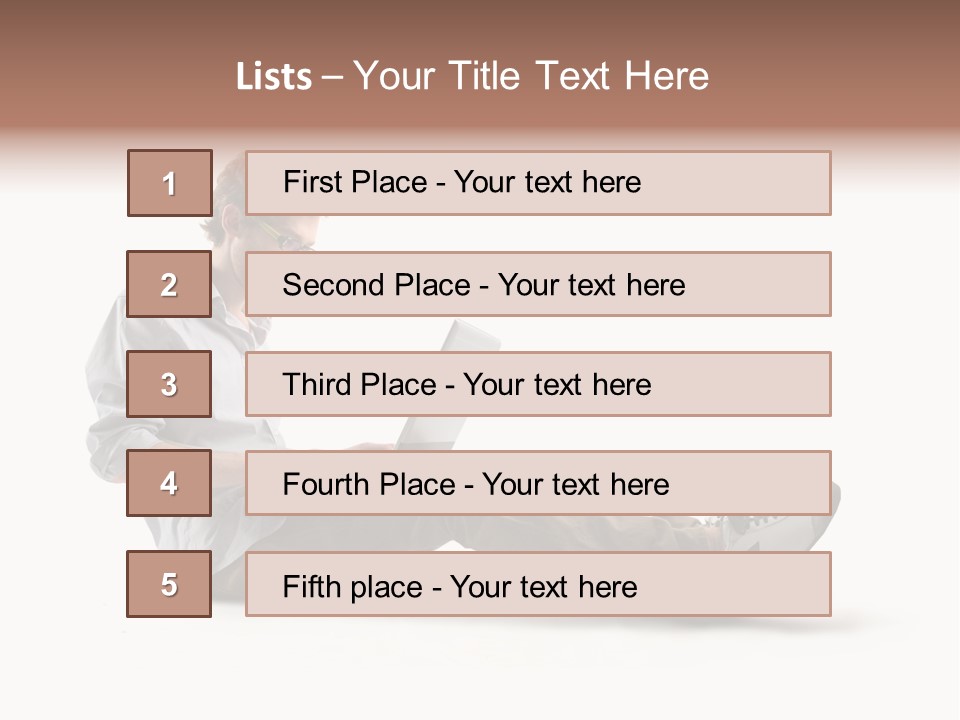960x720 pixels.
Task: Click the Second Place text box
Action: 538,284
